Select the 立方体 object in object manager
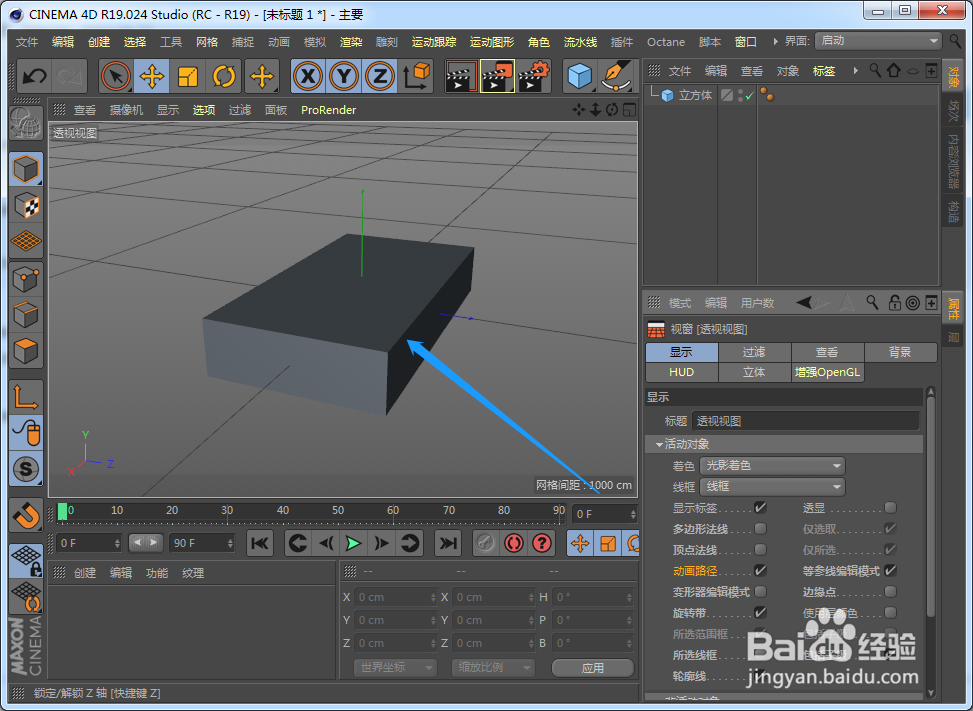This screenshot has height=711, width=973. [695, 95]
